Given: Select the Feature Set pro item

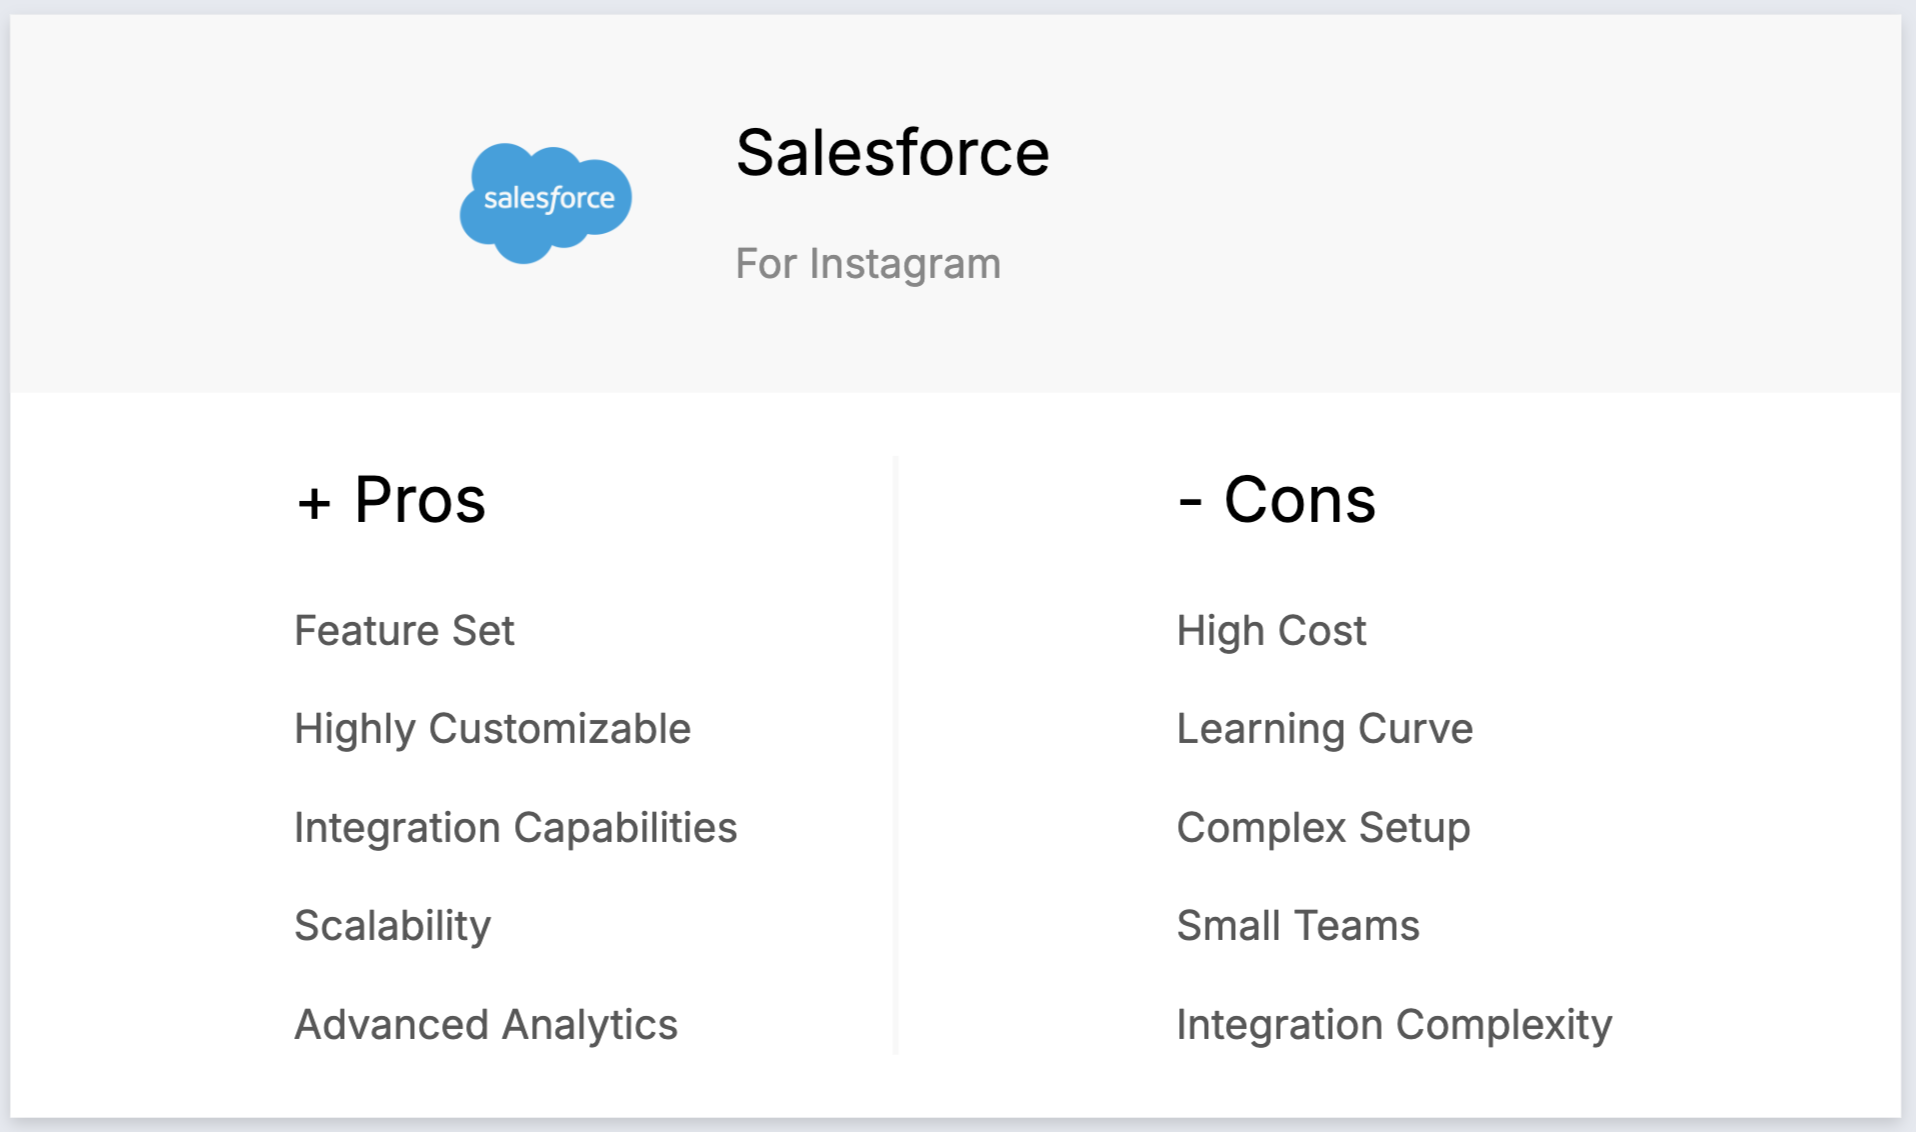Looking at the screenshot, I should (404, 631).
